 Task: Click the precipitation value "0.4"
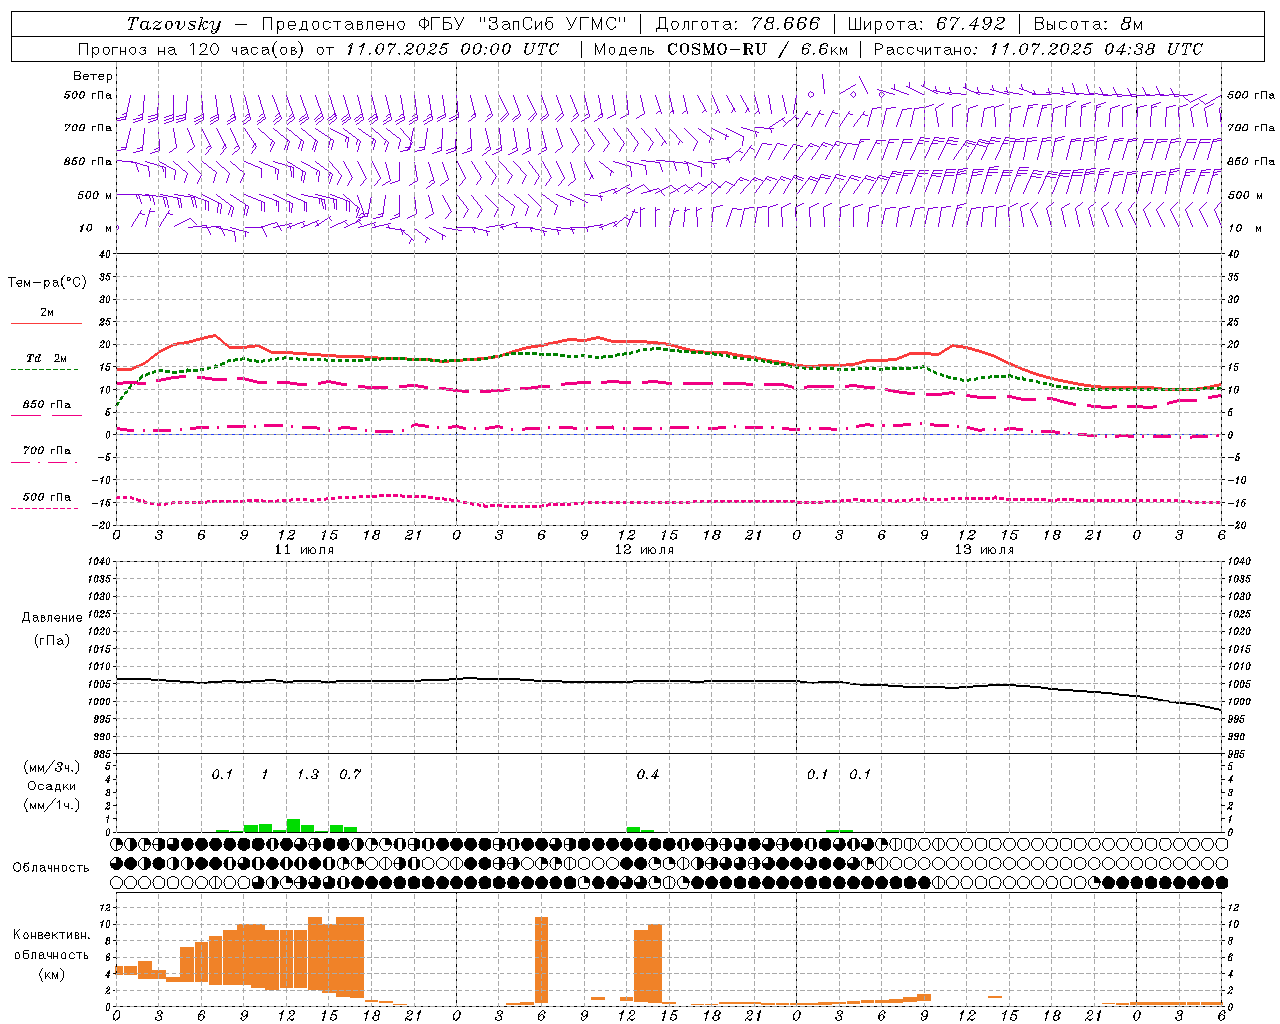[x=647, y=775]
